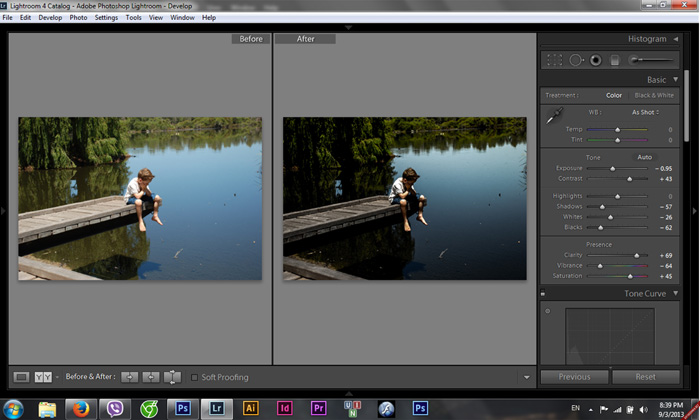Open InDesign from taskbar

point(284,408)
